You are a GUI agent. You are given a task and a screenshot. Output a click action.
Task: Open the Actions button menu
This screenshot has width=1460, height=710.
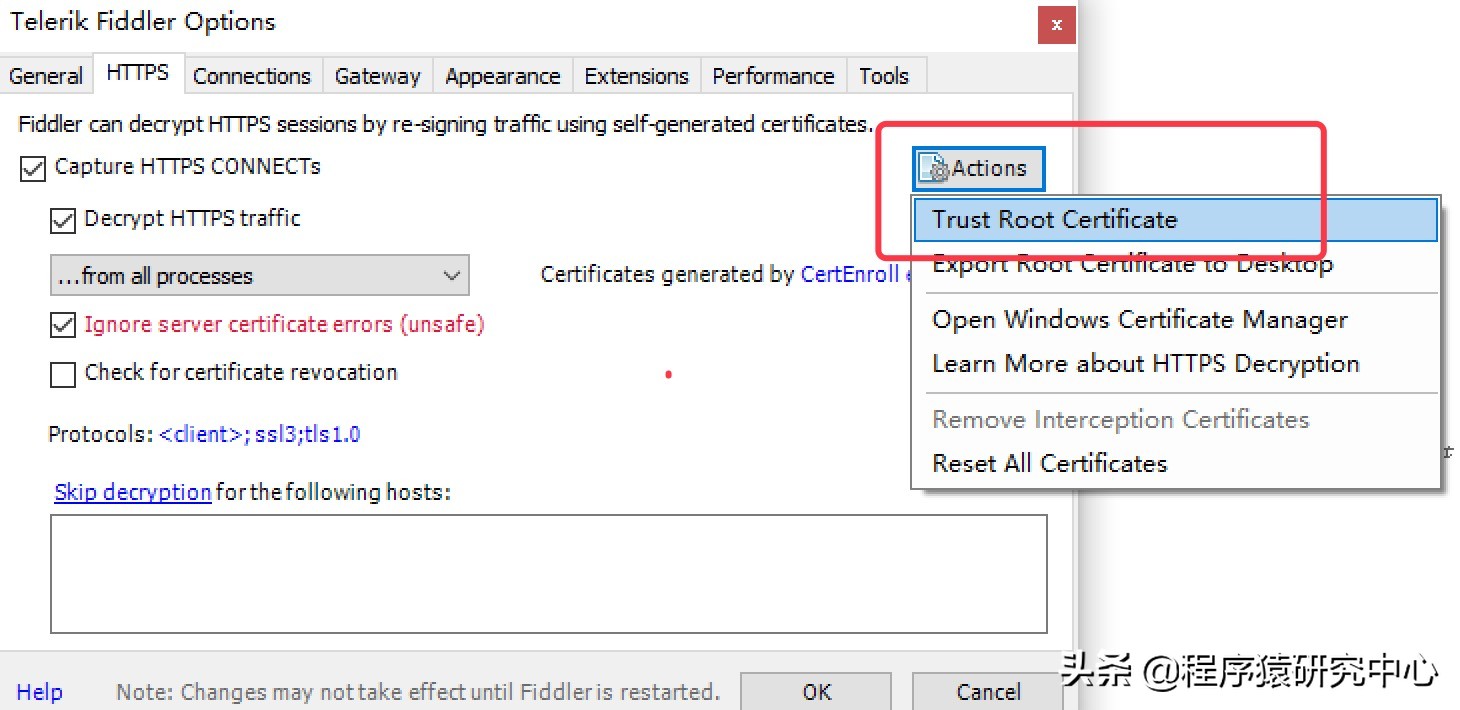[979, 168]
